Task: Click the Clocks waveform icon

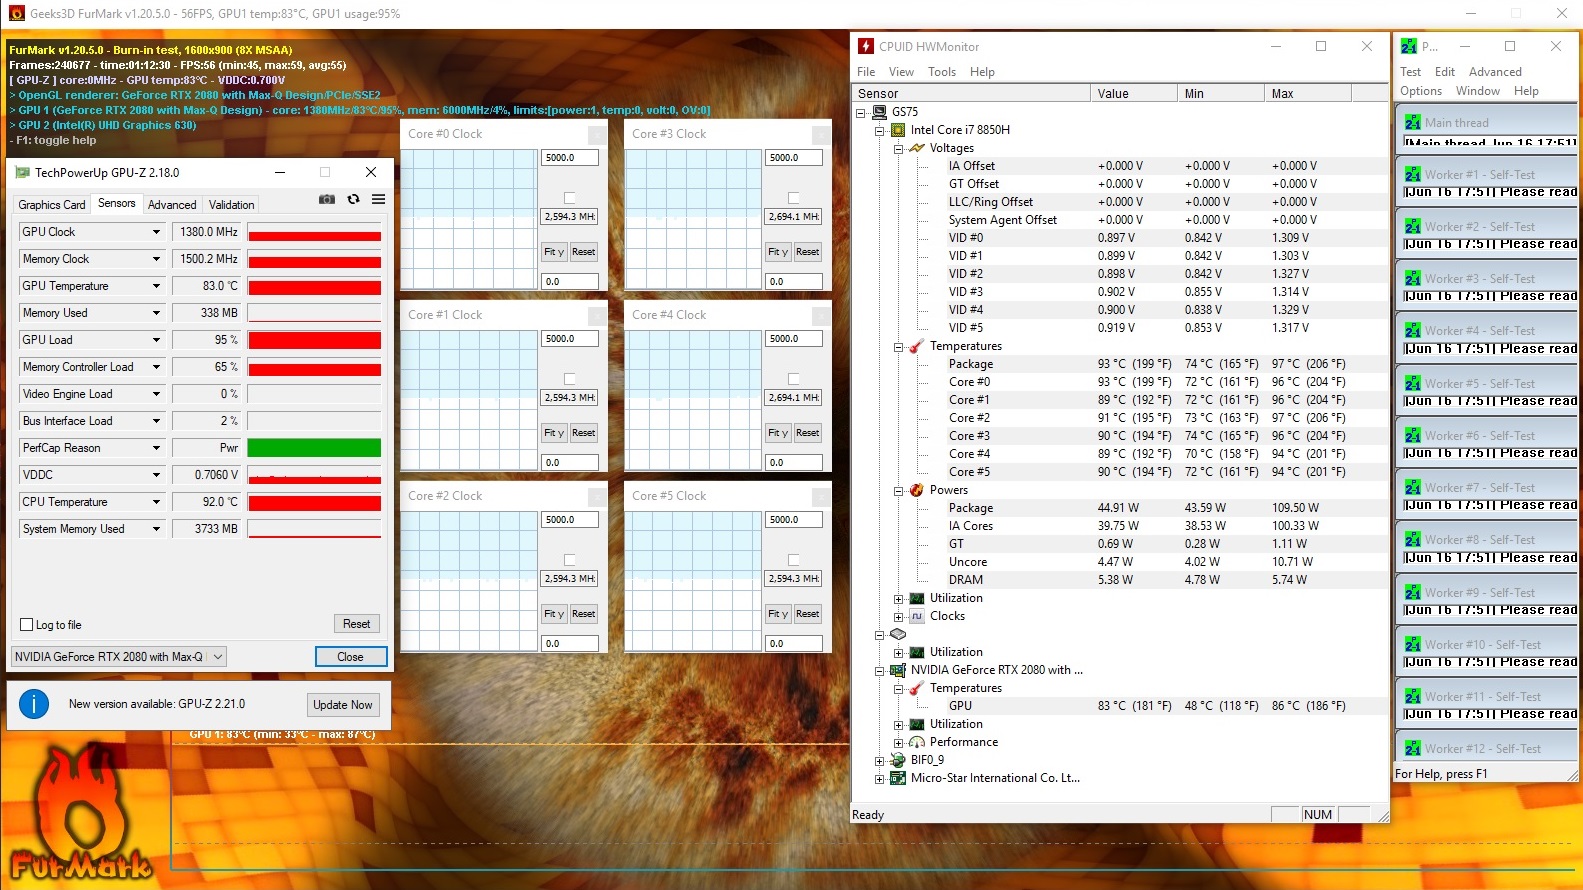Action: coord(917,616)
